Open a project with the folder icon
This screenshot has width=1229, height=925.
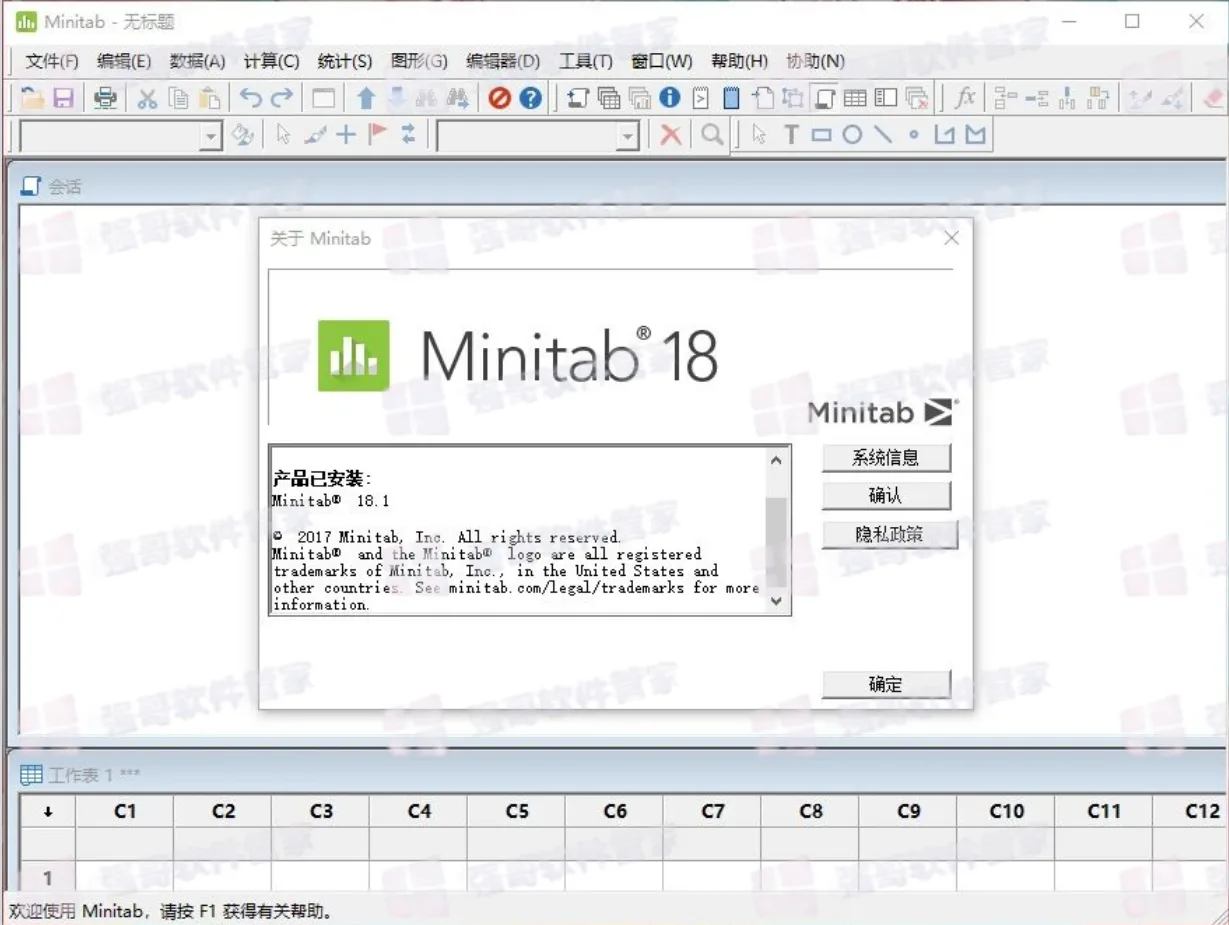pyautogui.click(x=33, y=98)
